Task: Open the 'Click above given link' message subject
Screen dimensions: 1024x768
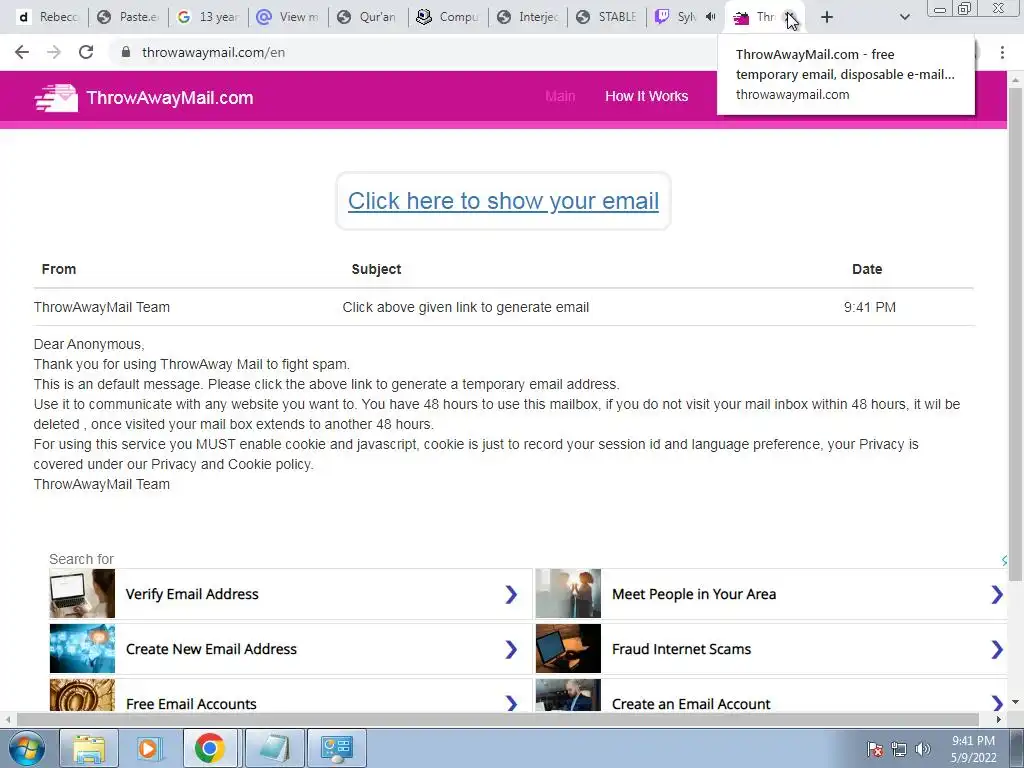Action: pyautogui.click(x=466, y=307)
